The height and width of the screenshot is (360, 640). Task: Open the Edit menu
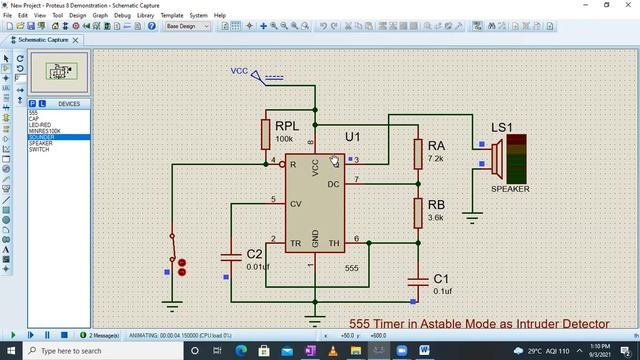coord(23,16)
